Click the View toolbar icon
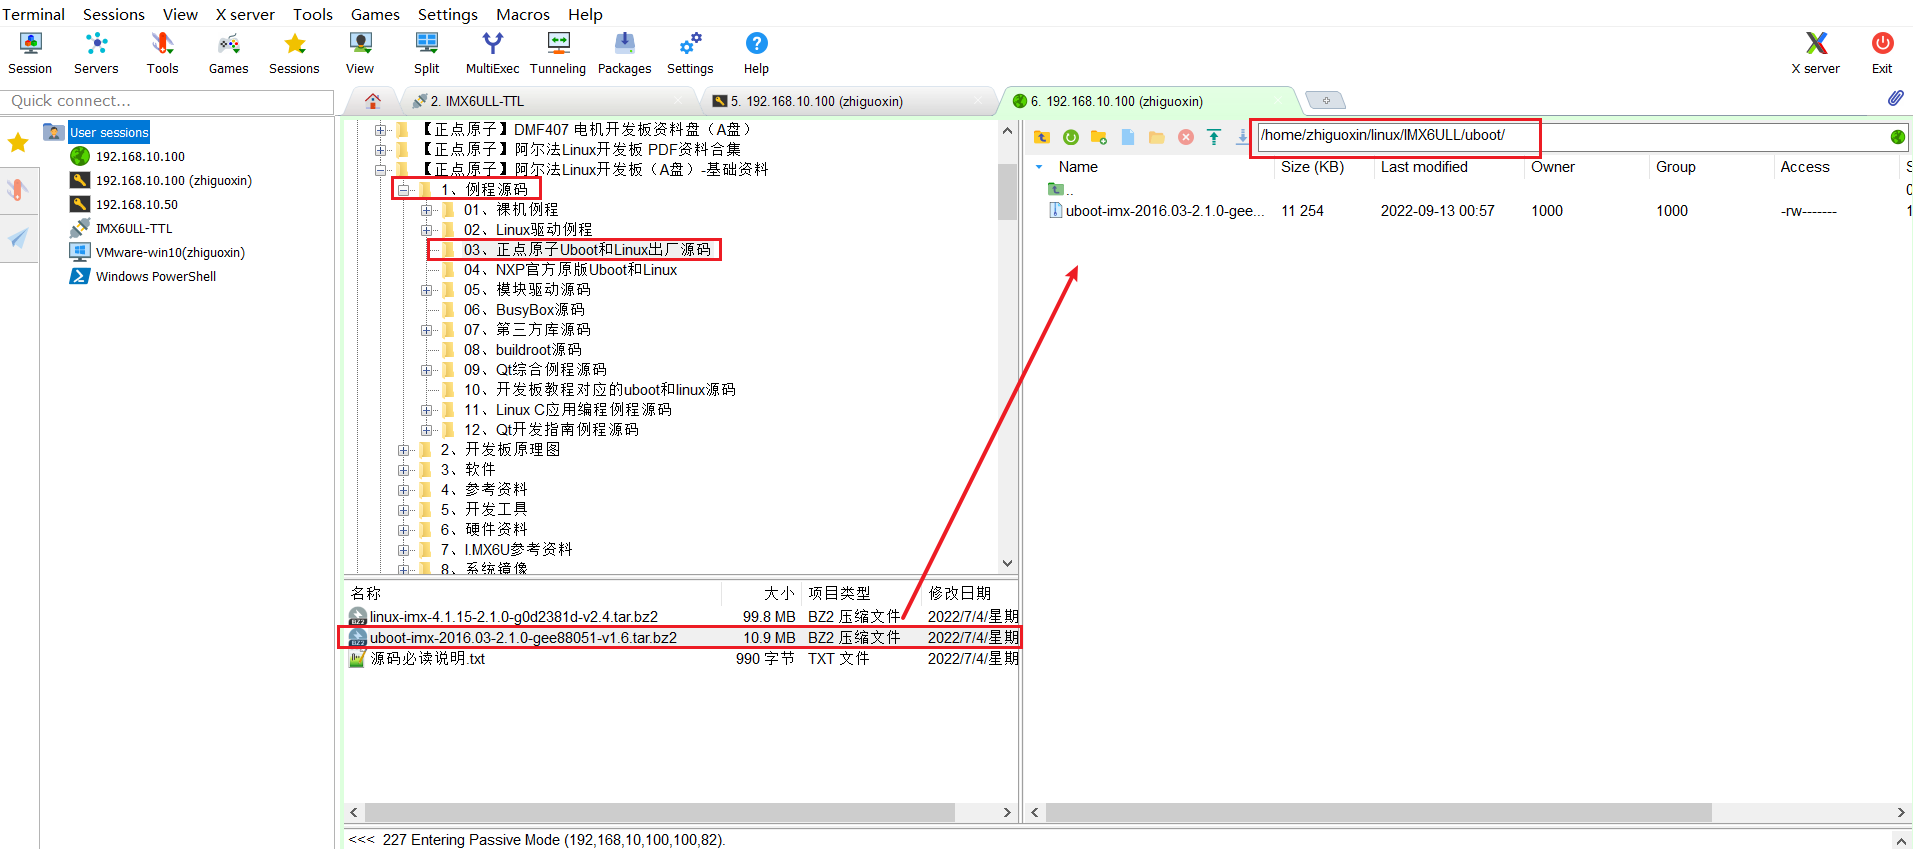The image size is (1913, 849). (360, 53)
